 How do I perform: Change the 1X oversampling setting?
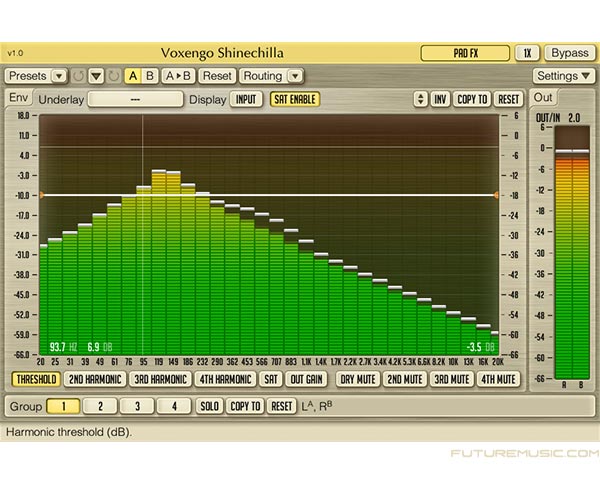(527, 53)
